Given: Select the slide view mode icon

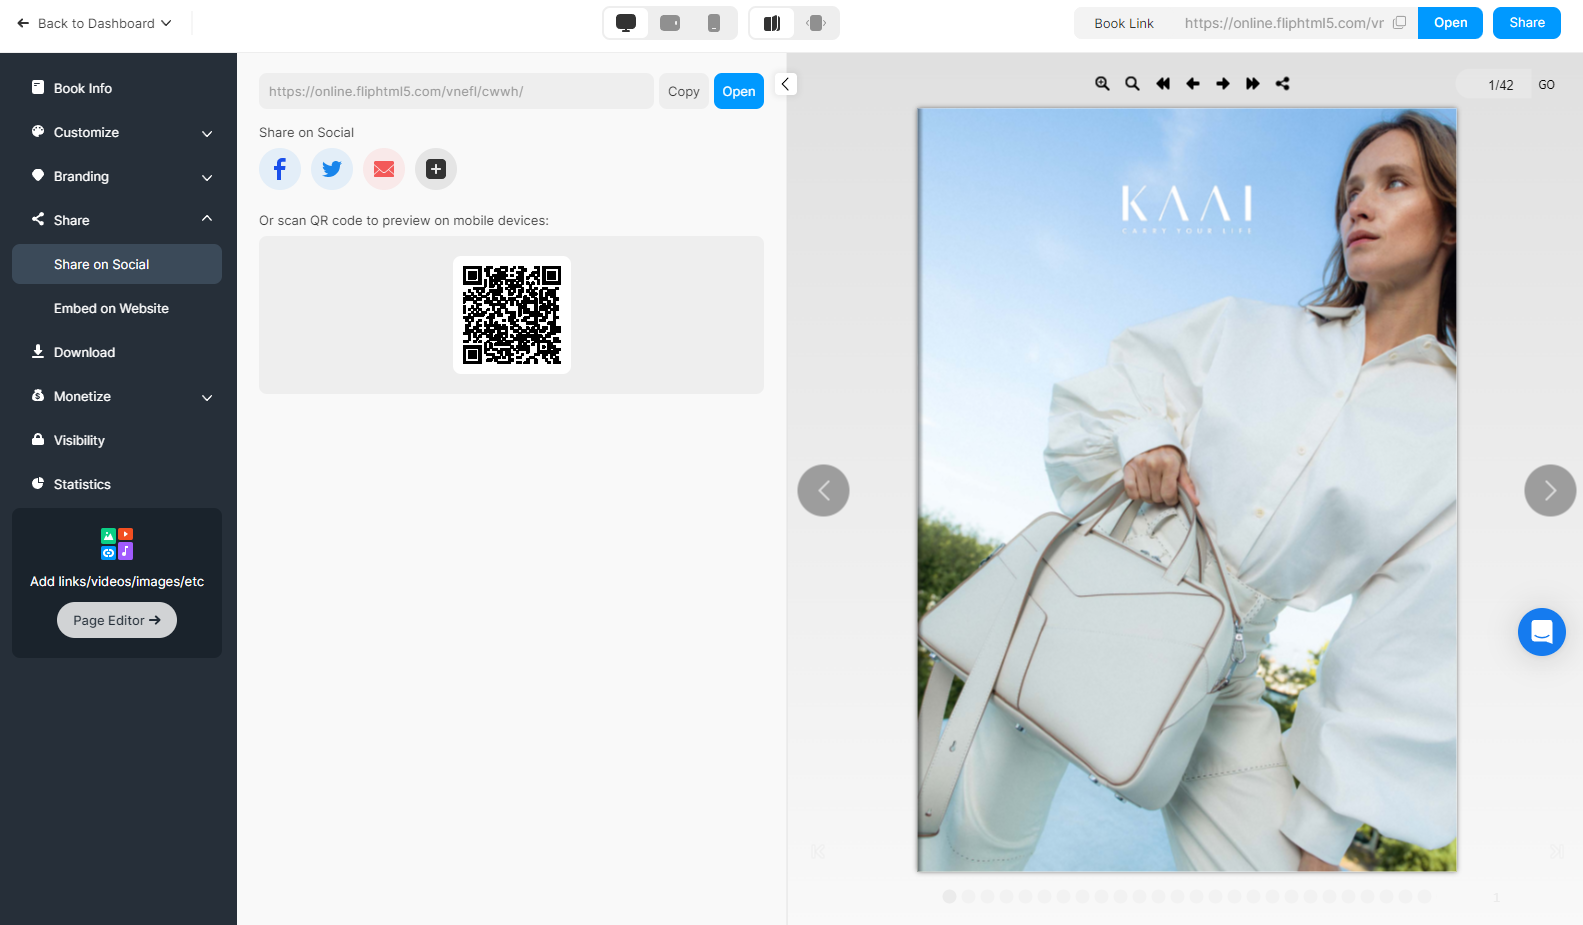Looking at the screenshot, I should click(x=816, y=23).
